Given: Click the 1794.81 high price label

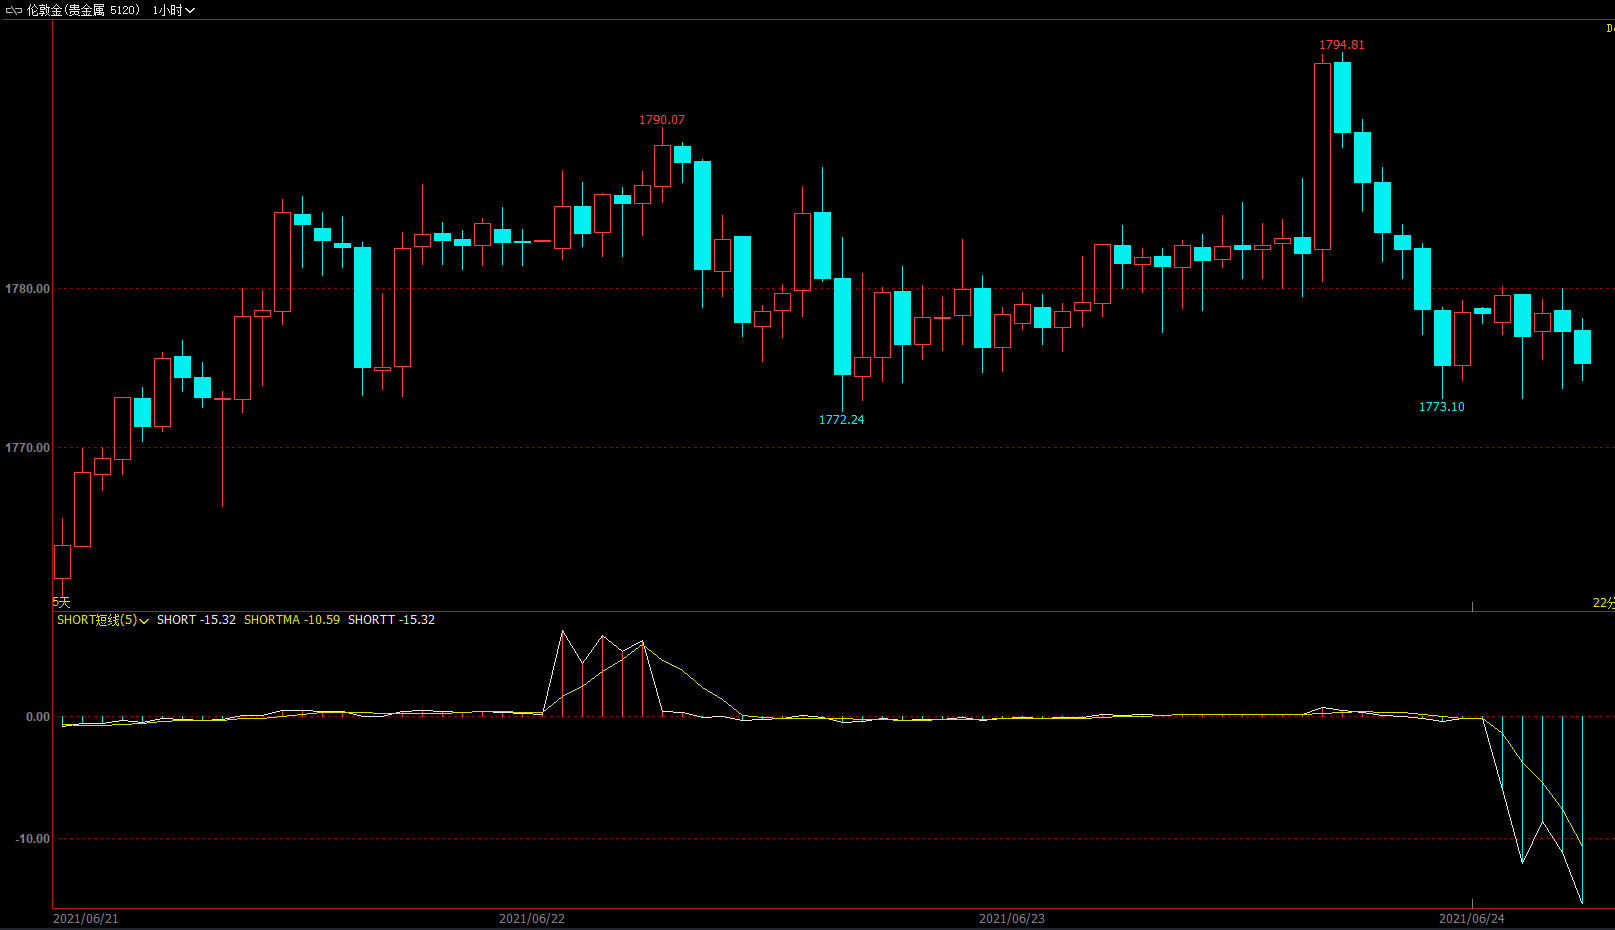Looking at the screenshot, I should pyautogui.click(x=1342, y=45).
